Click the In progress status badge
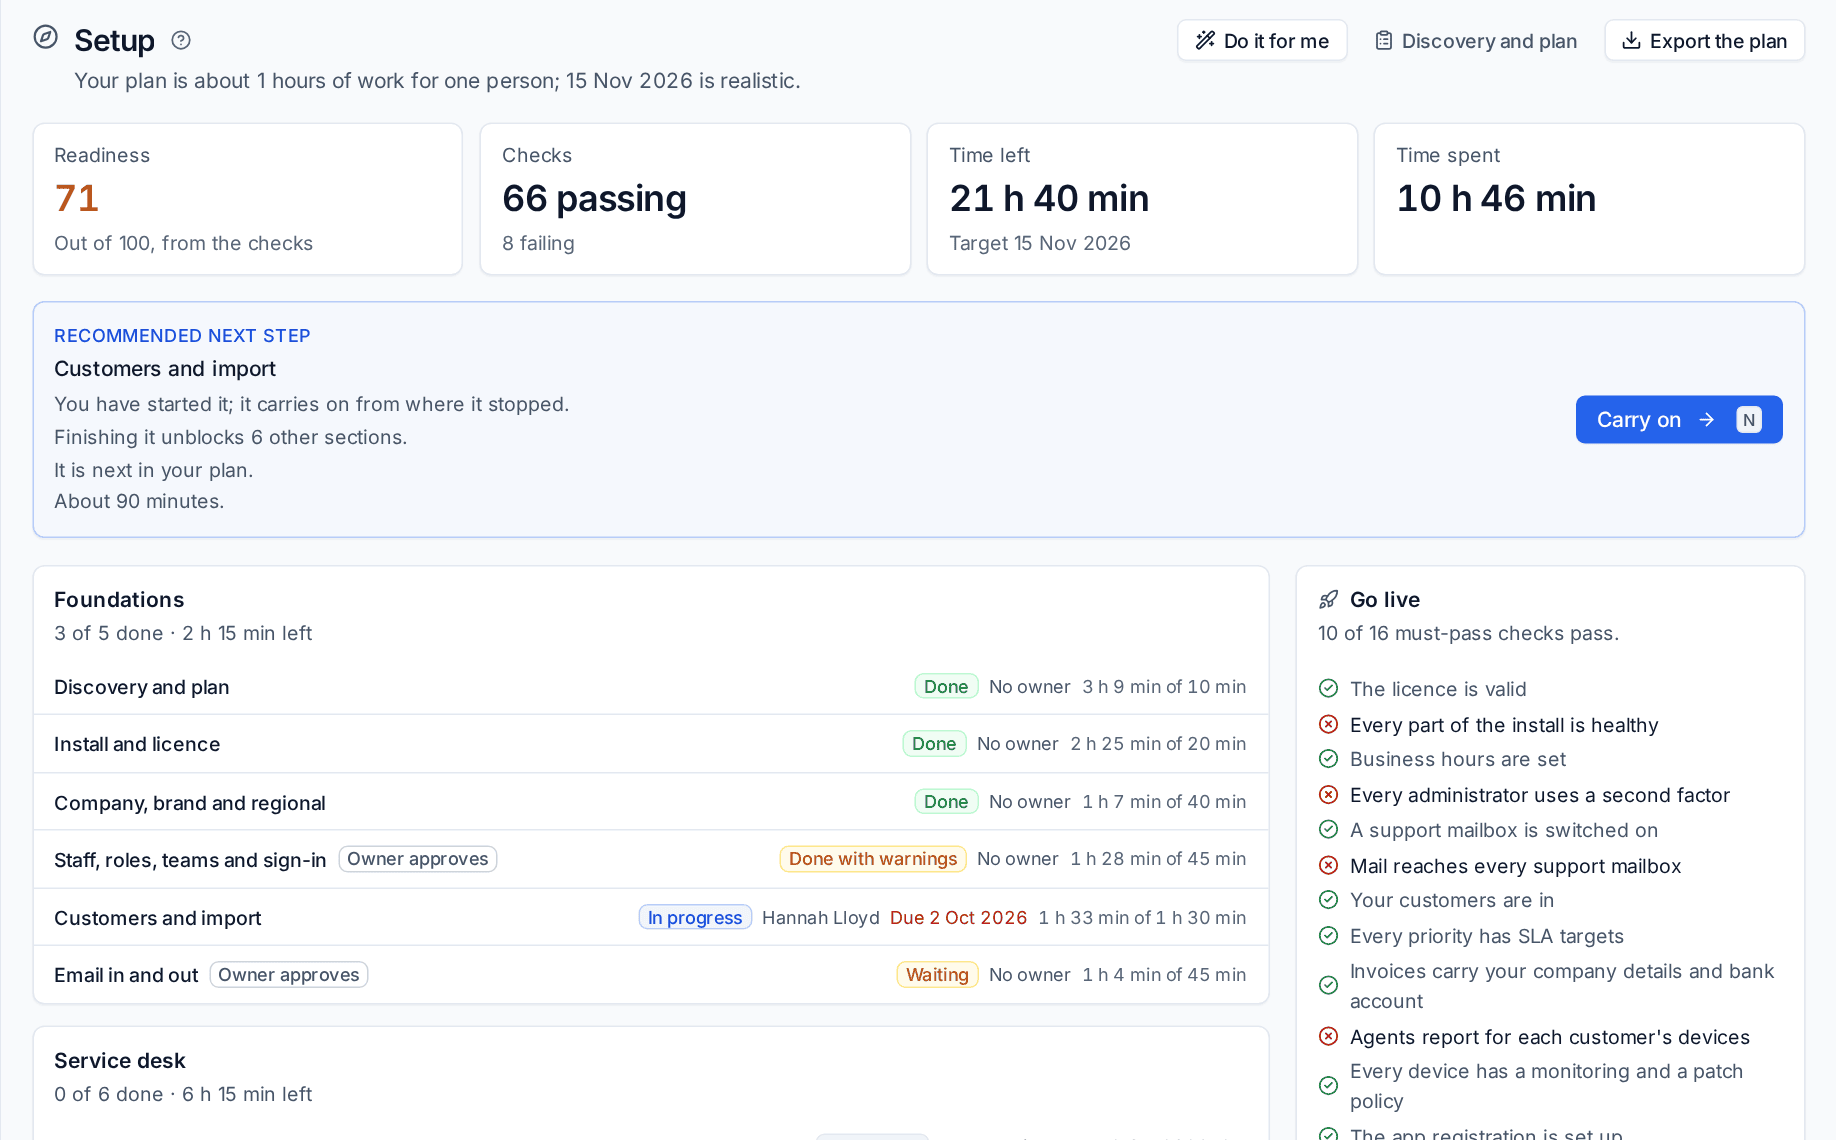Image resolution: width=1836 pixels, height=1140 pixels. coord(695,917)
